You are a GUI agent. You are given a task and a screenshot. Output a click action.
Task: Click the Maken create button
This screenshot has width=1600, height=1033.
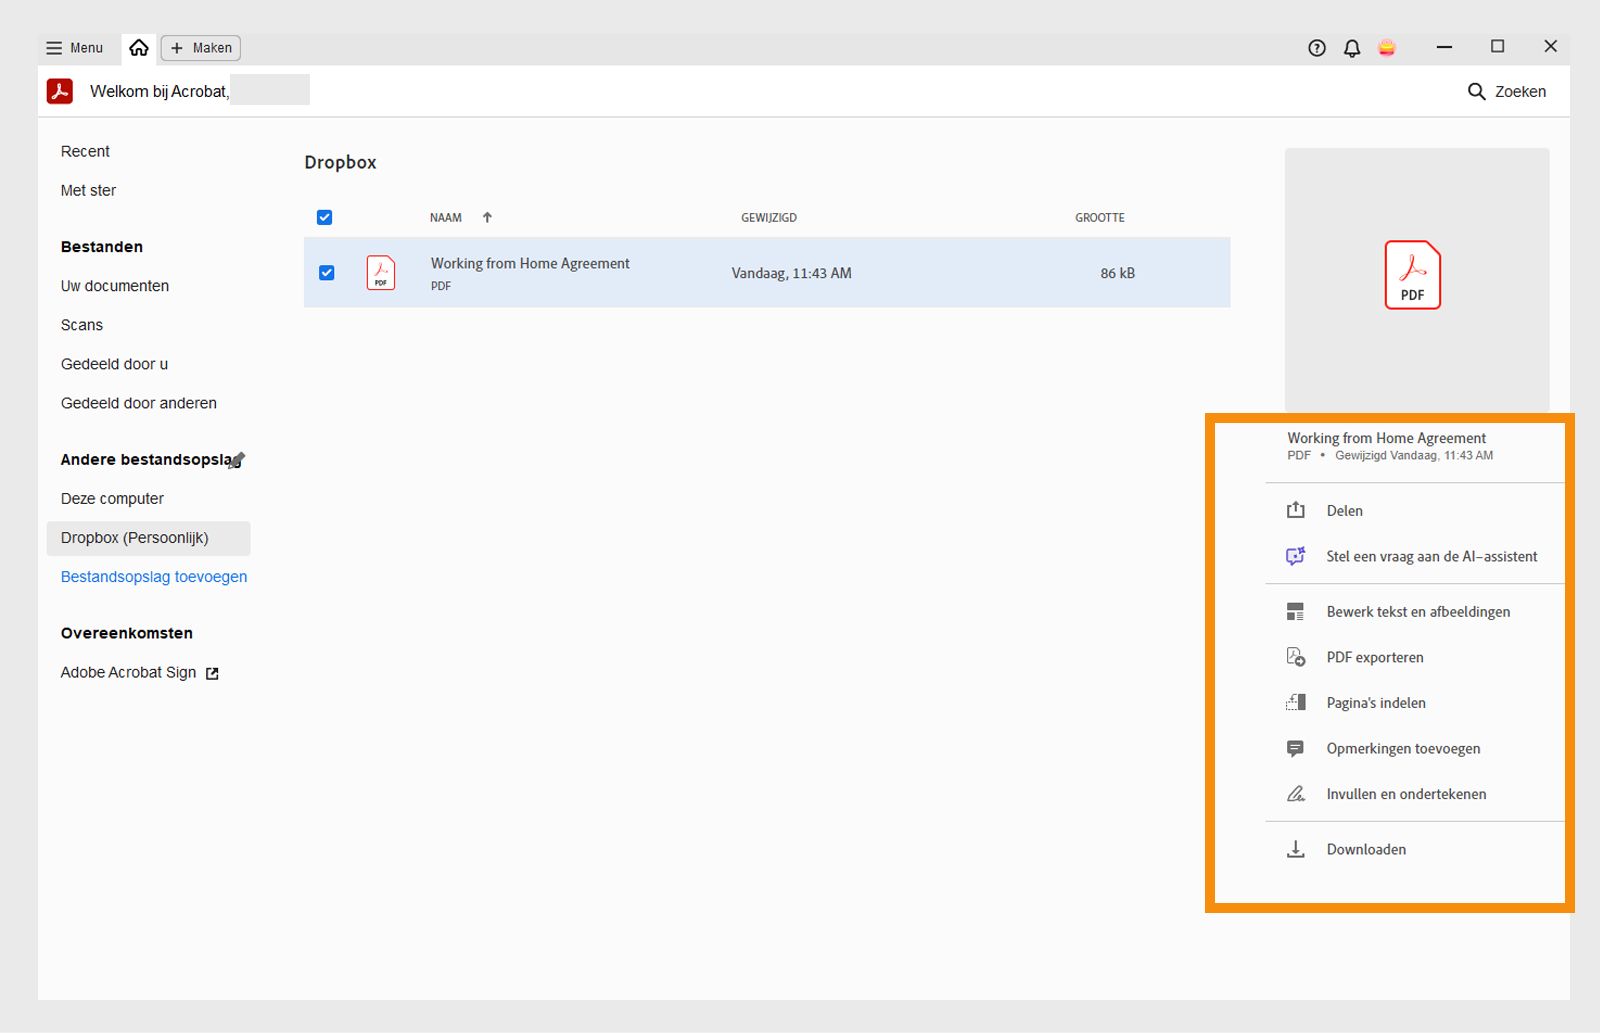[201, 48]
